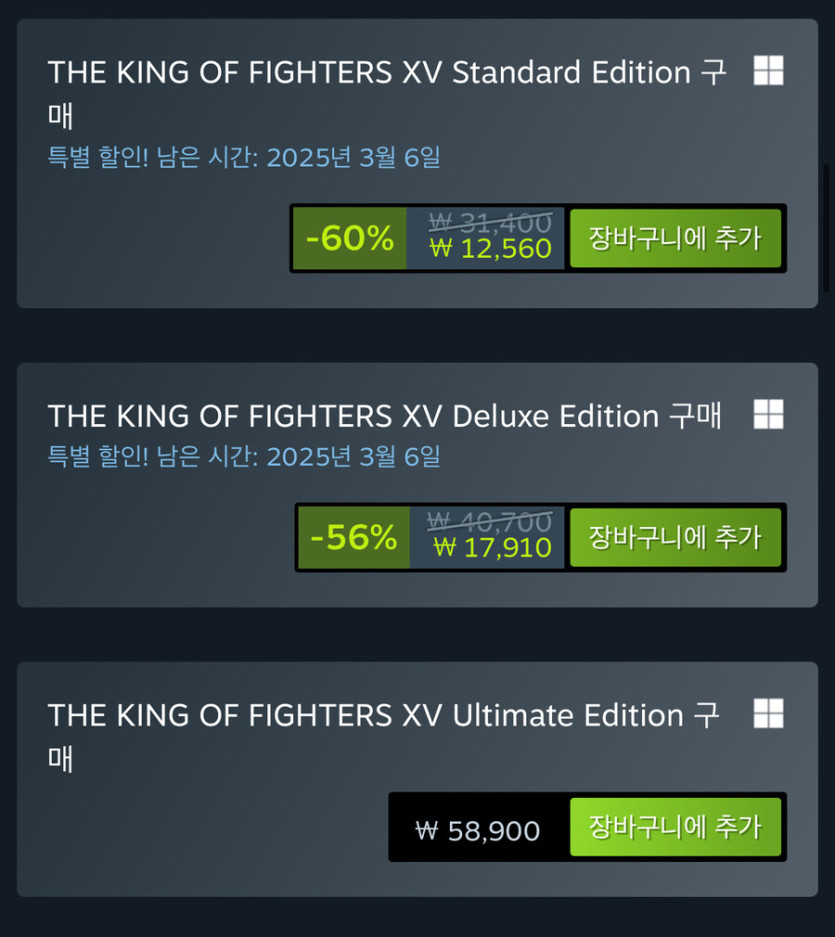This screenshot has width=835, height=937.
Task: Click Windows platform icon for Standard Edition
Action: coord(768,71)
